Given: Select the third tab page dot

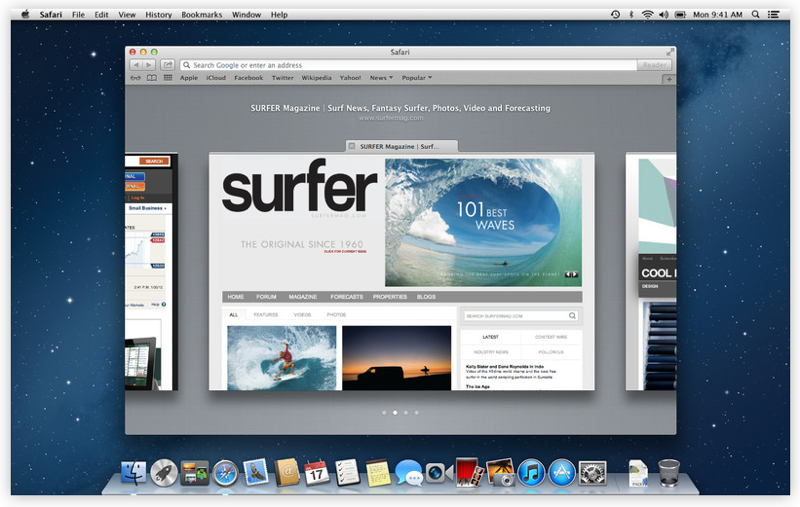Looking at the screenshot, I should pos(406,413).
